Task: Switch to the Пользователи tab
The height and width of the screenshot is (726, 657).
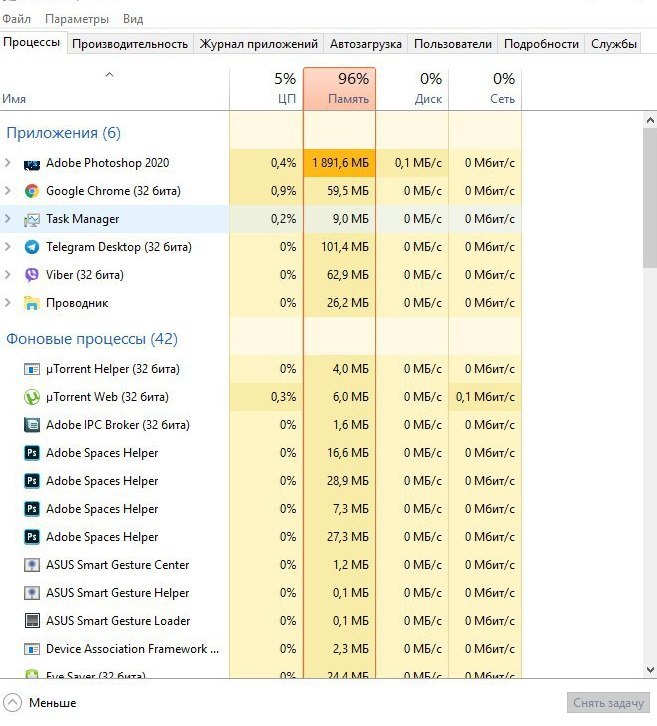Action: coord(453,44)
